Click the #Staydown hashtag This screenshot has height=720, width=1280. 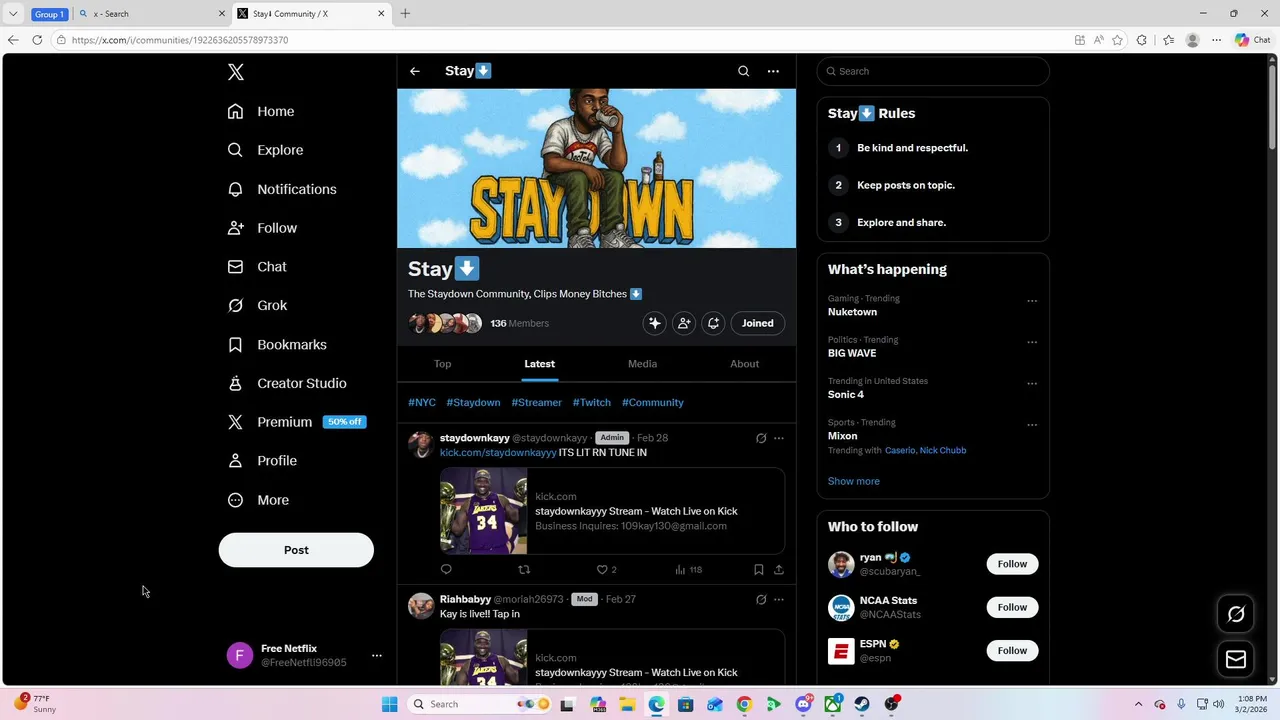473,402
